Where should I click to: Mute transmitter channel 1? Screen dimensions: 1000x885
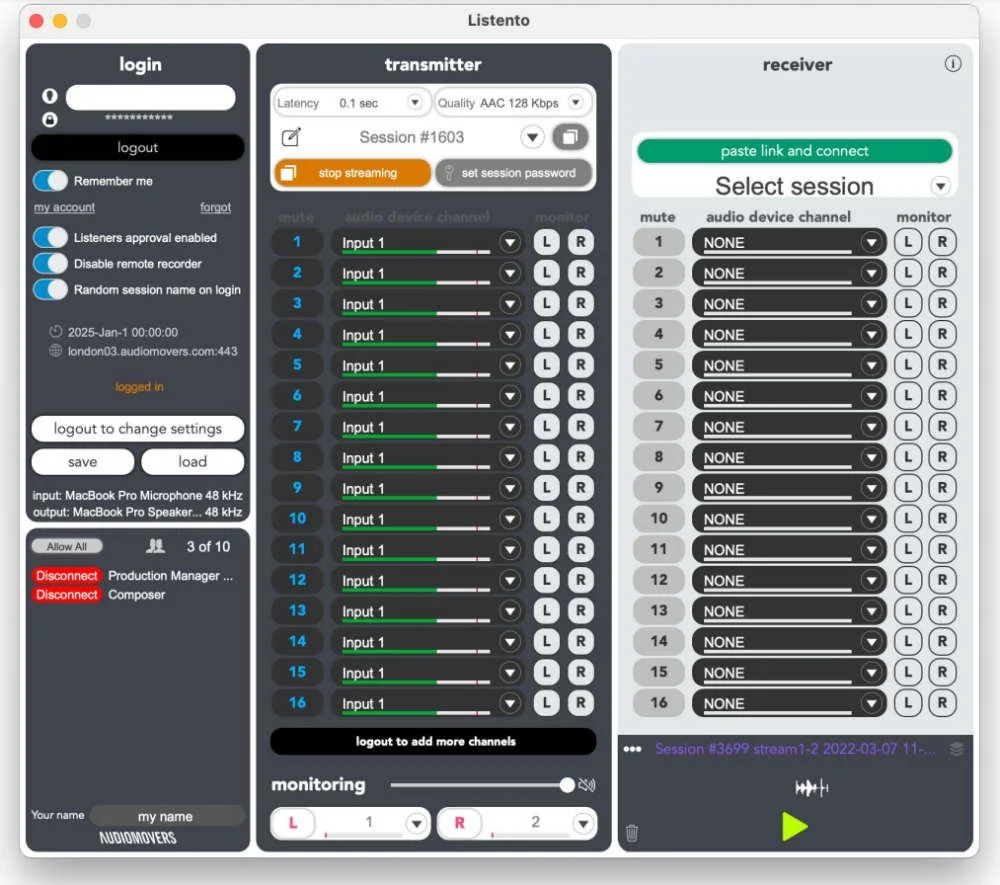click(x=297, y=242)
